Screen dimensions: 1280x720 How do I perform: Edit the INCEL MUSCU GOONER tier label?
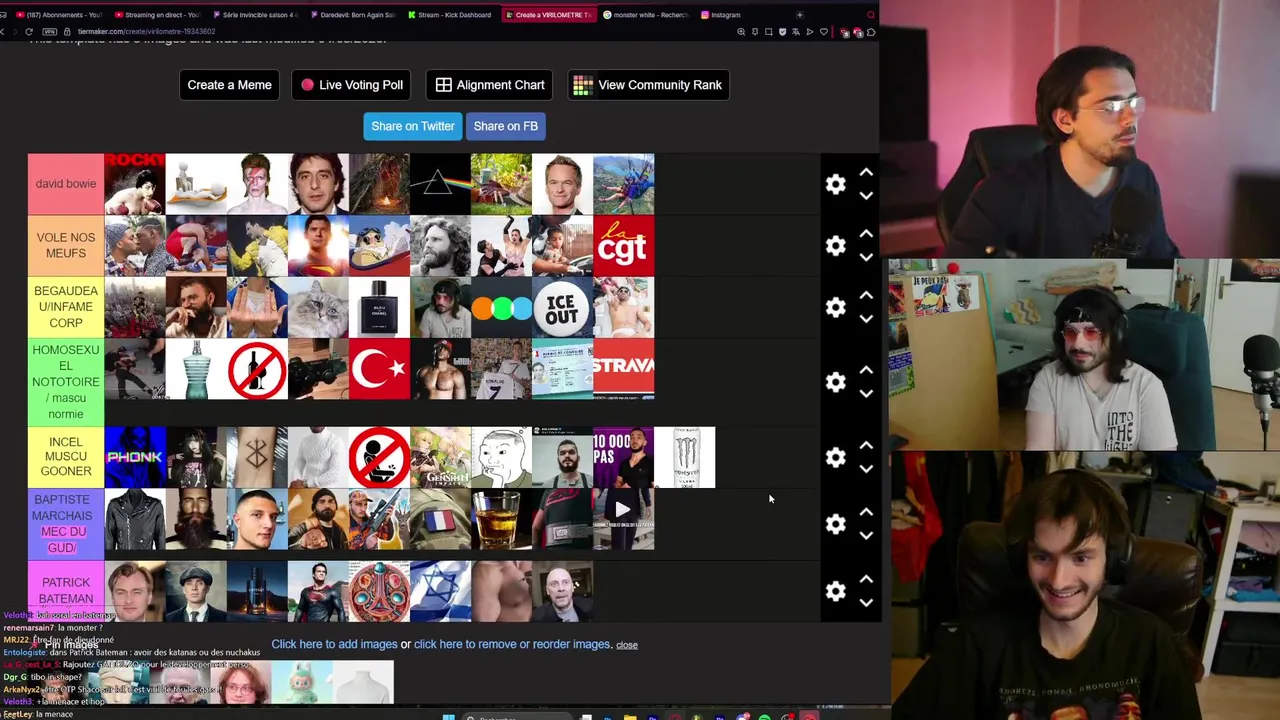tap(66, 457)
